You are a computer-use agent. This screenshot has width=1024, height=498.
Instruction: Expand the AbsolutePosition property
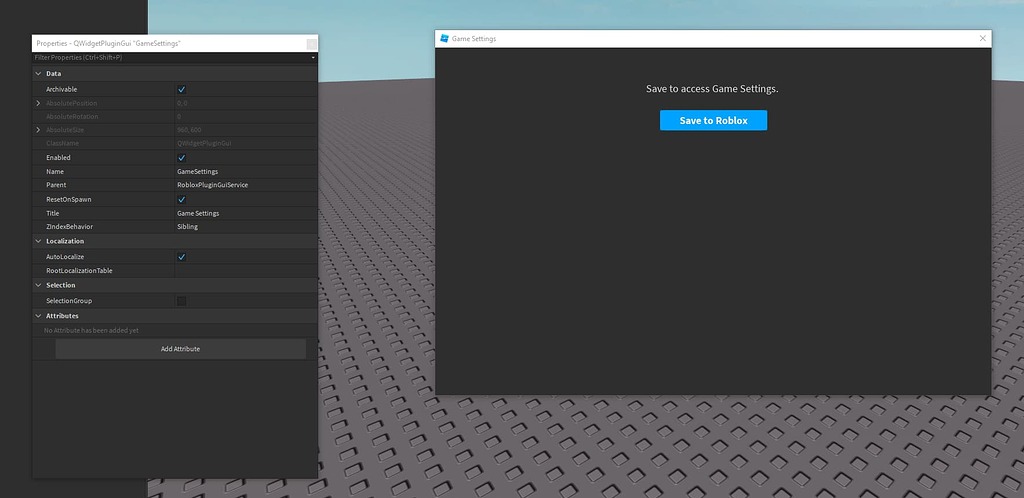point(38,103)
